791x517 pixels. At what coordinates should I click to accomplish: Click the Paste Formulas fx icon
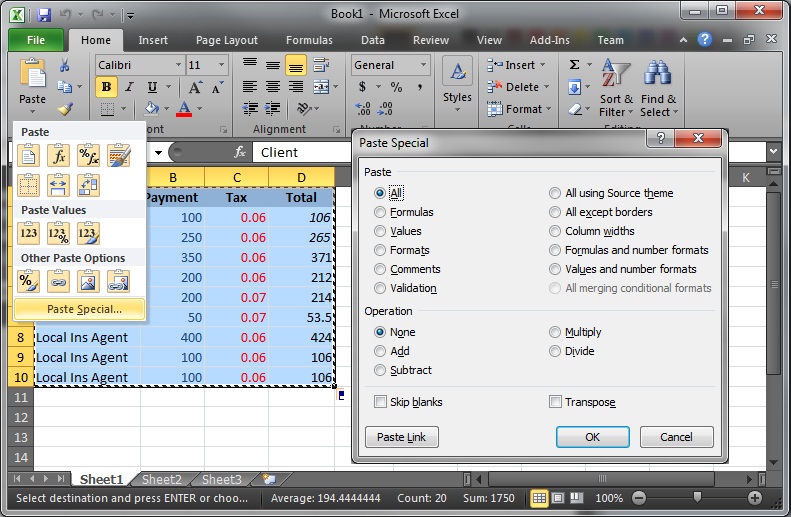coord(59,155)
